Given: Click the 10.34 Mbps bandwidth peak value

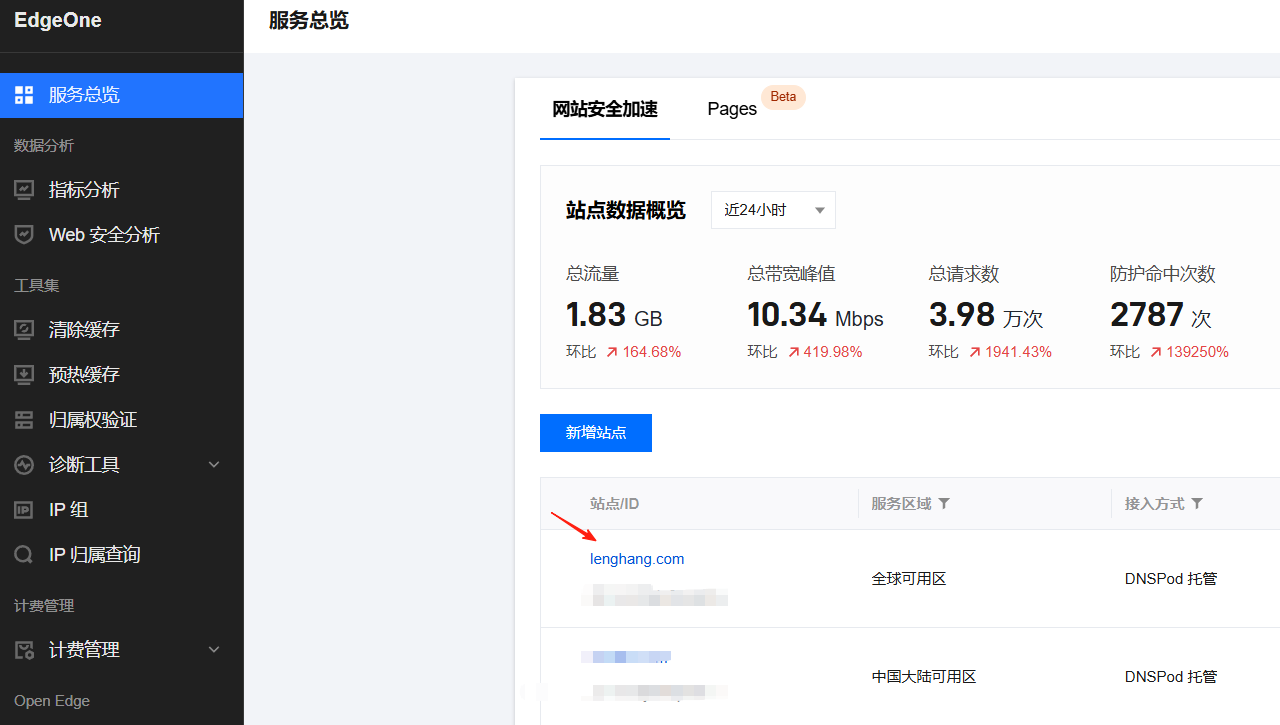Looking at the screenshot, I should [x=815, y=315].
